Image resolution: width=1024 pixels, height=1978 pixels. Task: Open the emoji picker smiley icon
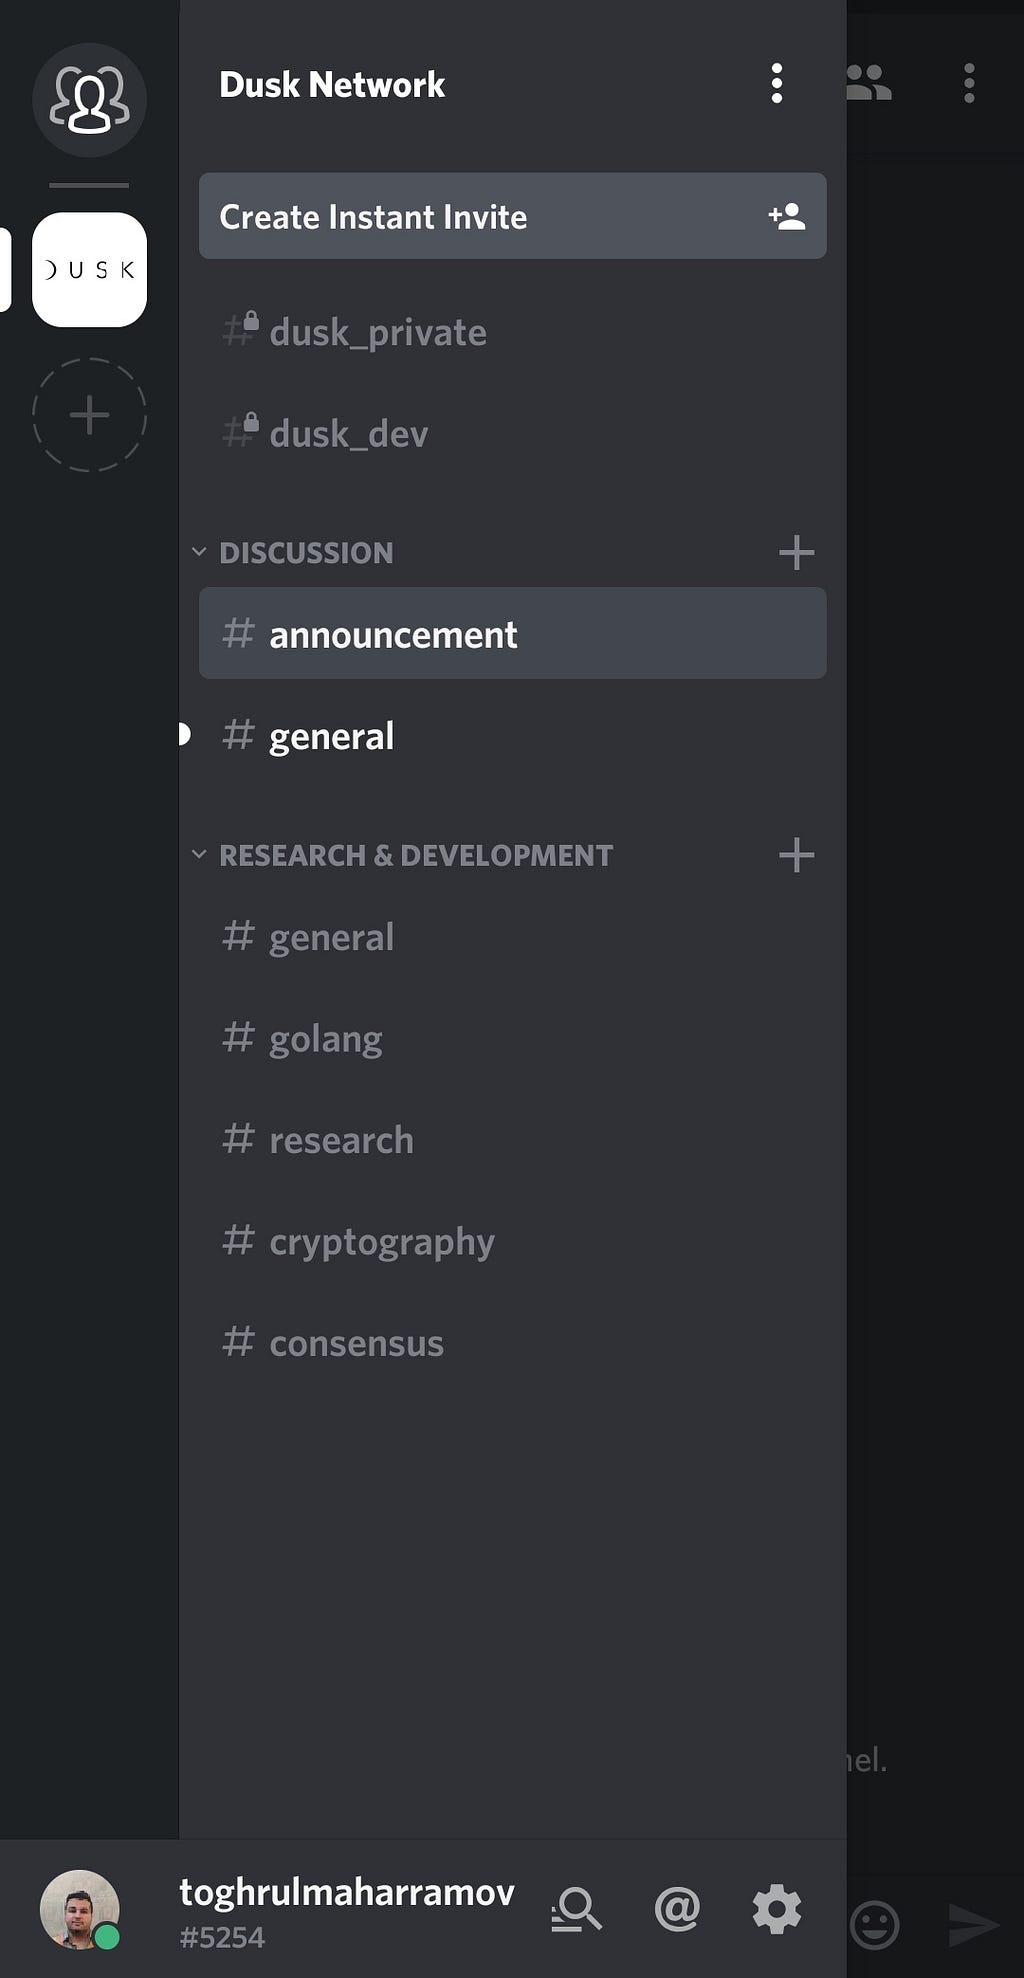coord(874,1925)
